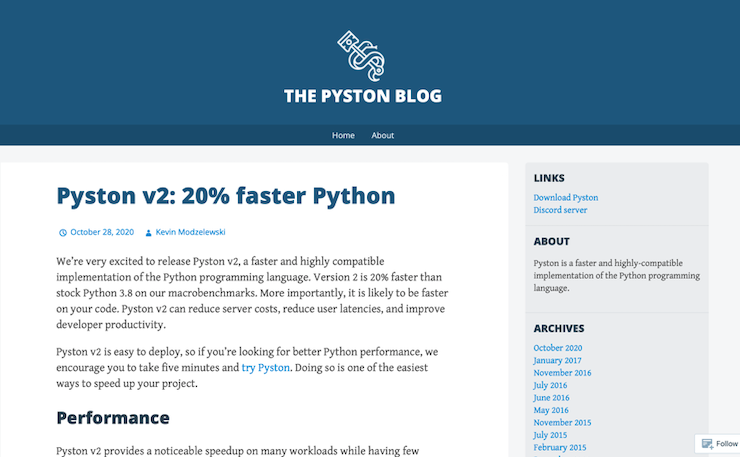This screenshot has height=457, width=740.
Task: Follow the try Pyston link
Action: (x=266, y=368)
